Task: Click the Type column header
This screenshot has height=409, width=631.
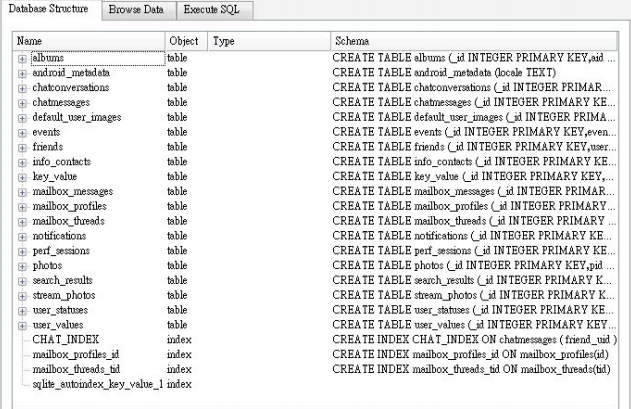Action: (266, 41)
